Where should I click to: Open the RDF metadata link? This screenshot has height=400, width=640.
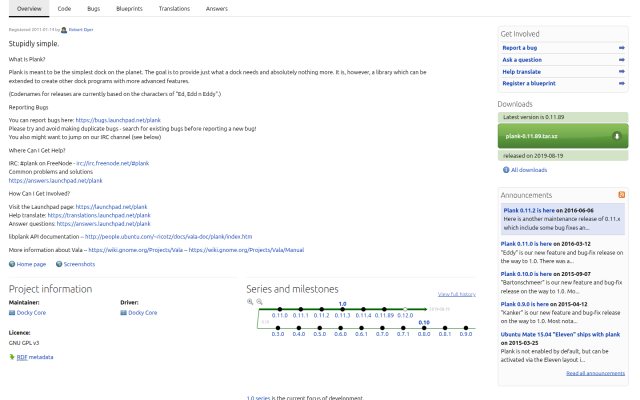pyautogui.click(x=35, y=357)
